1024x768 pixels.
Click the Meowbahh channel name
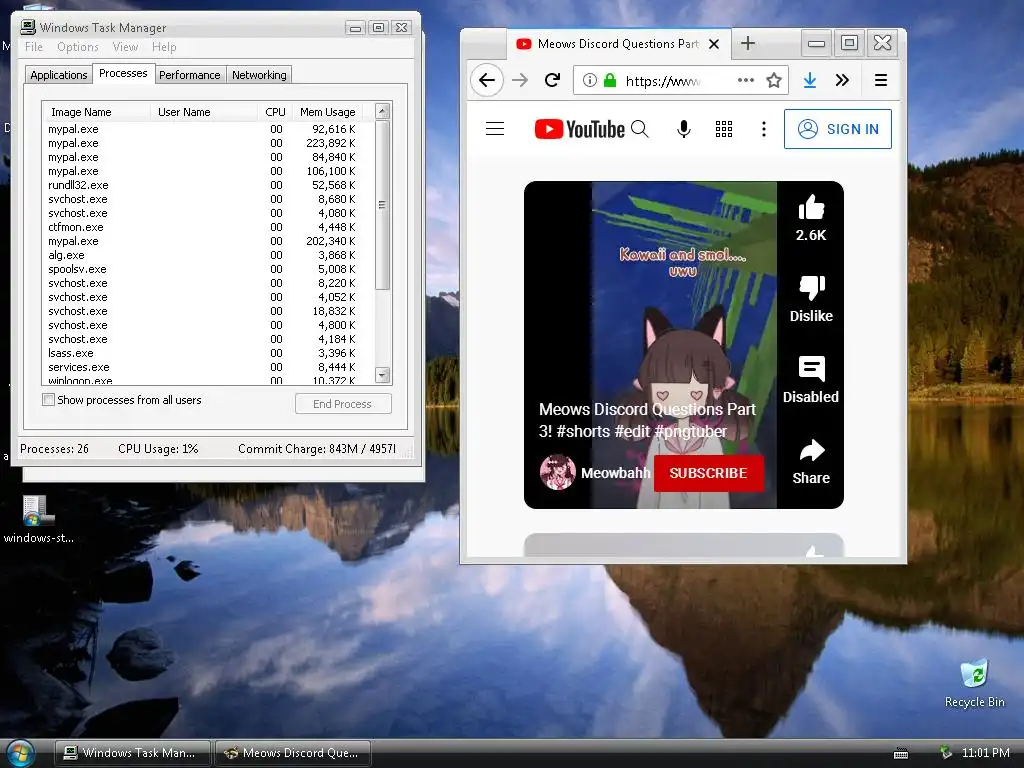point(615,473)
